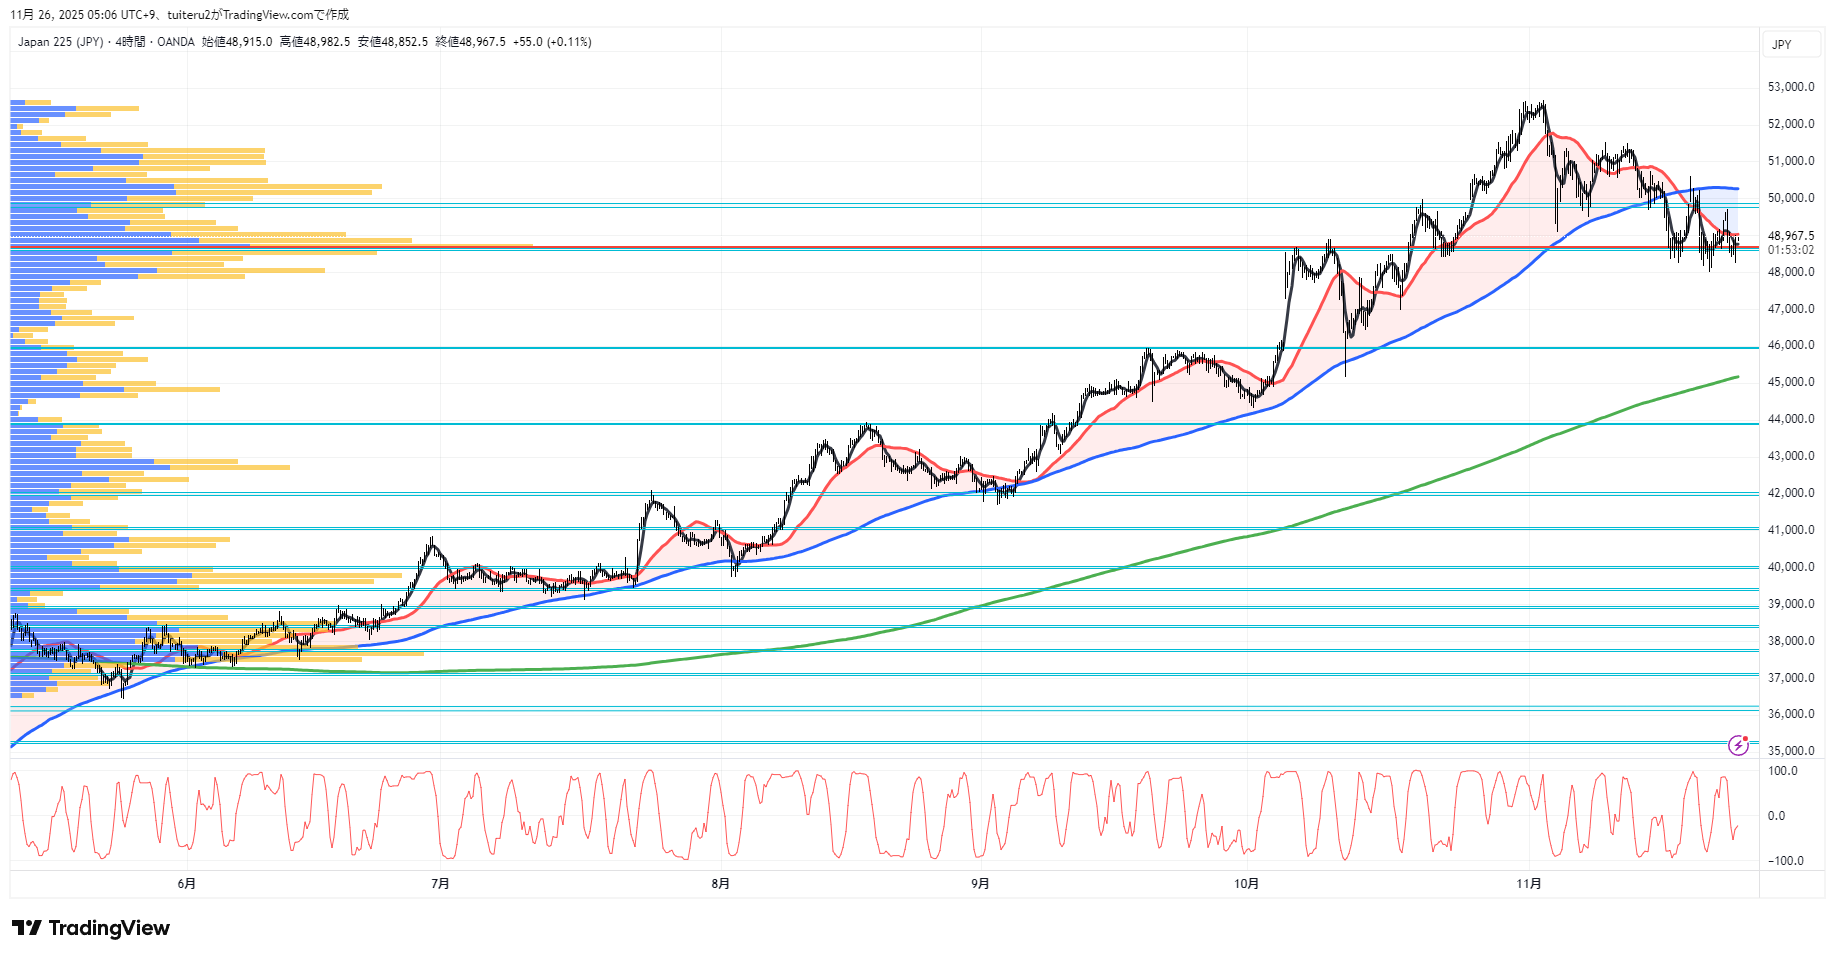Click the oscillator 100.0 scale label
The height and width of the screenshot is (958, 1835).
coord(1782,771)
